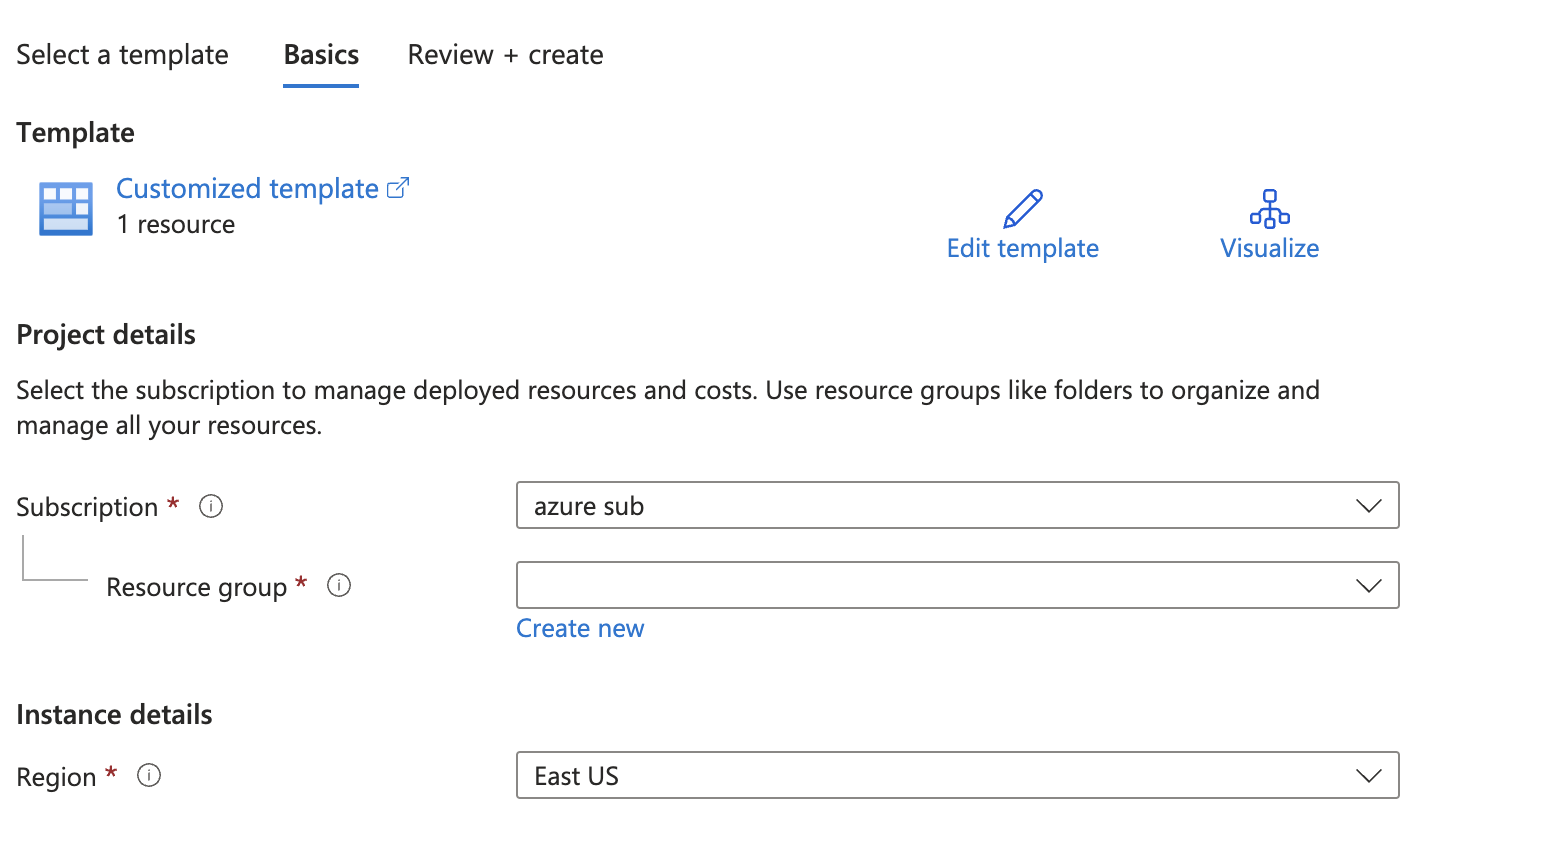Click the Visualize text label
This screenshot has width=1568, height=866.
pos(1269,249)
